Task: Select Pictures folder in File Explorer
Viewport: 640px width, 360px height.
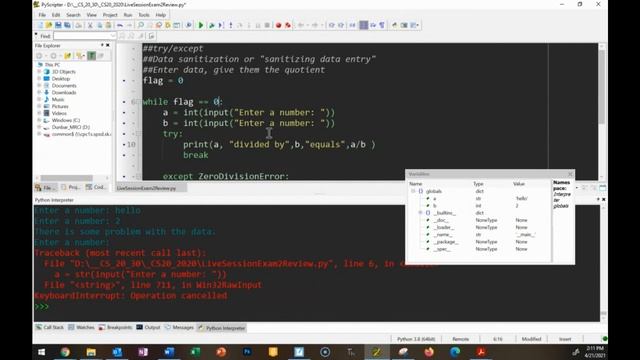Action: point(60,106)
